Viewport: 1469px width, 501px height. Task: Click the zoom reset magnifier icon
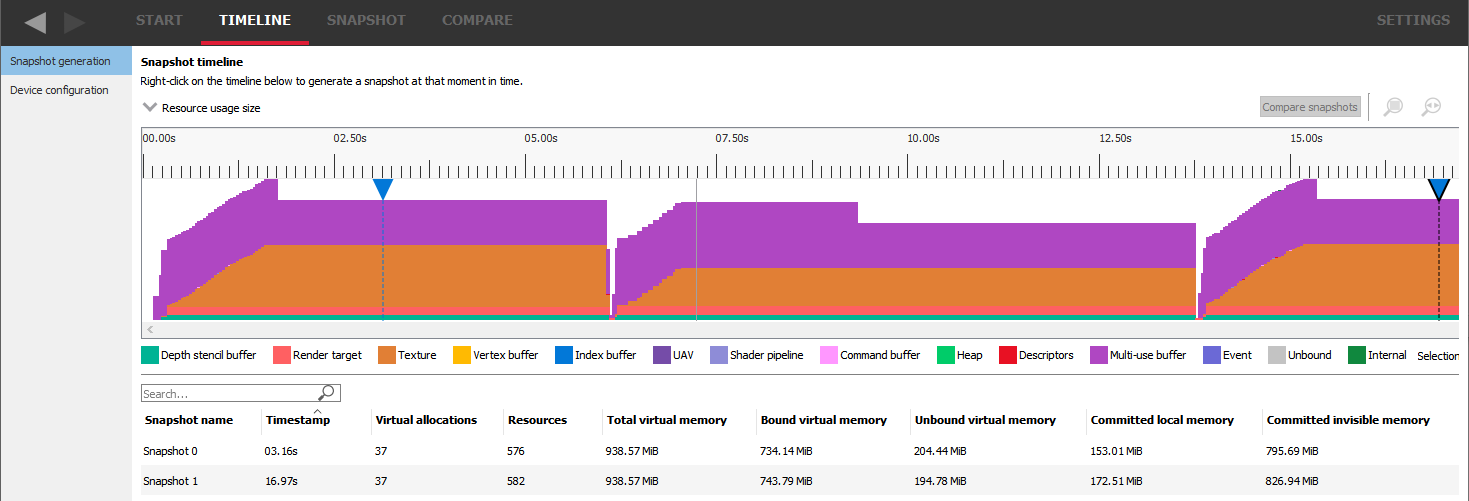click(x=1432, y=107)
